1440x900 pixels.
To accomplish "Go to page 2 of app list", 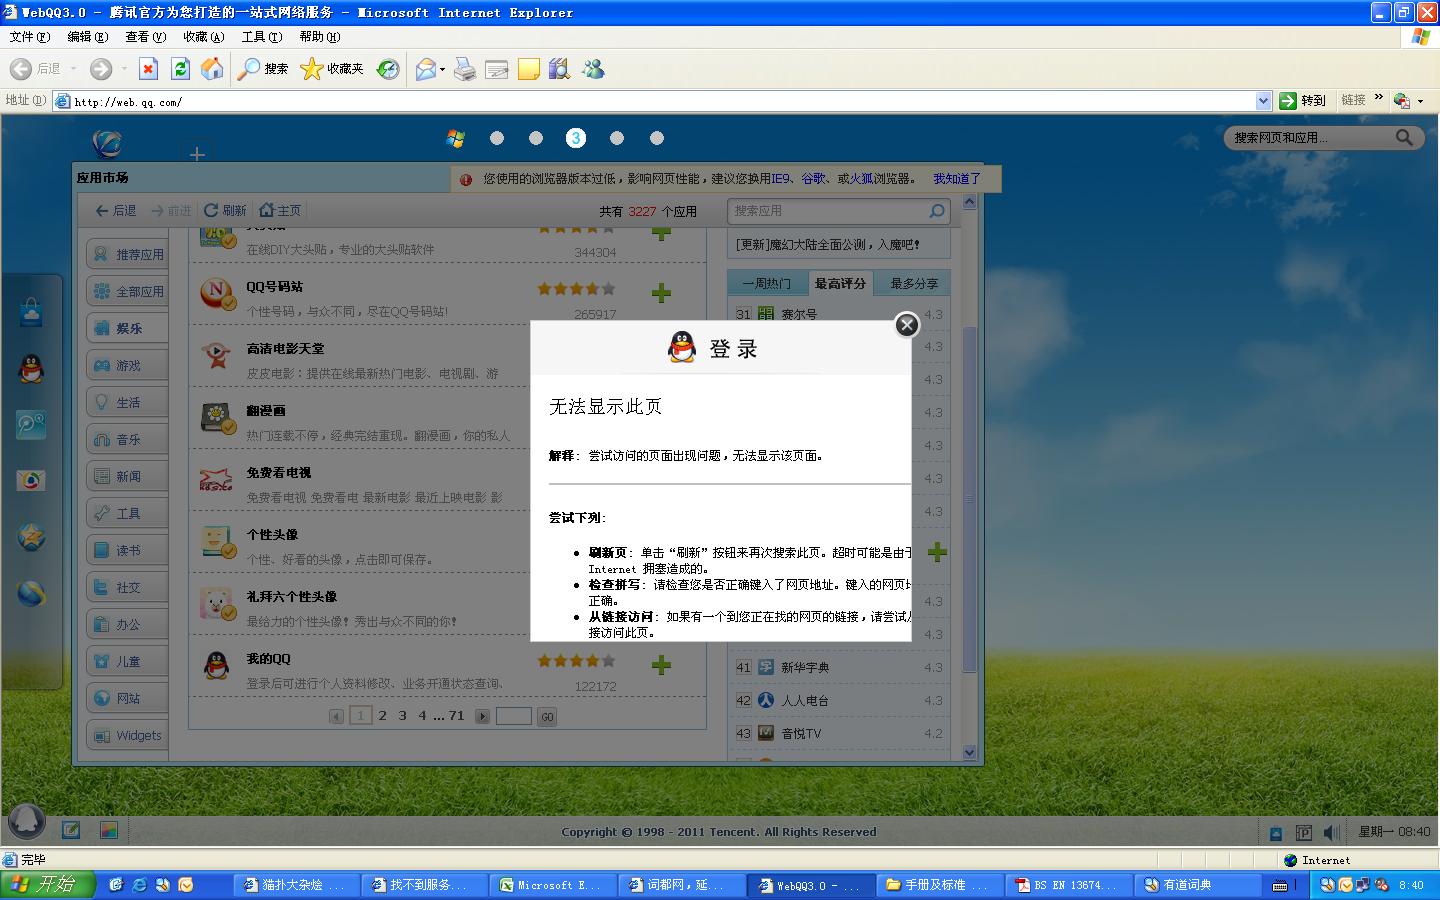I will (x=382, y=716).
